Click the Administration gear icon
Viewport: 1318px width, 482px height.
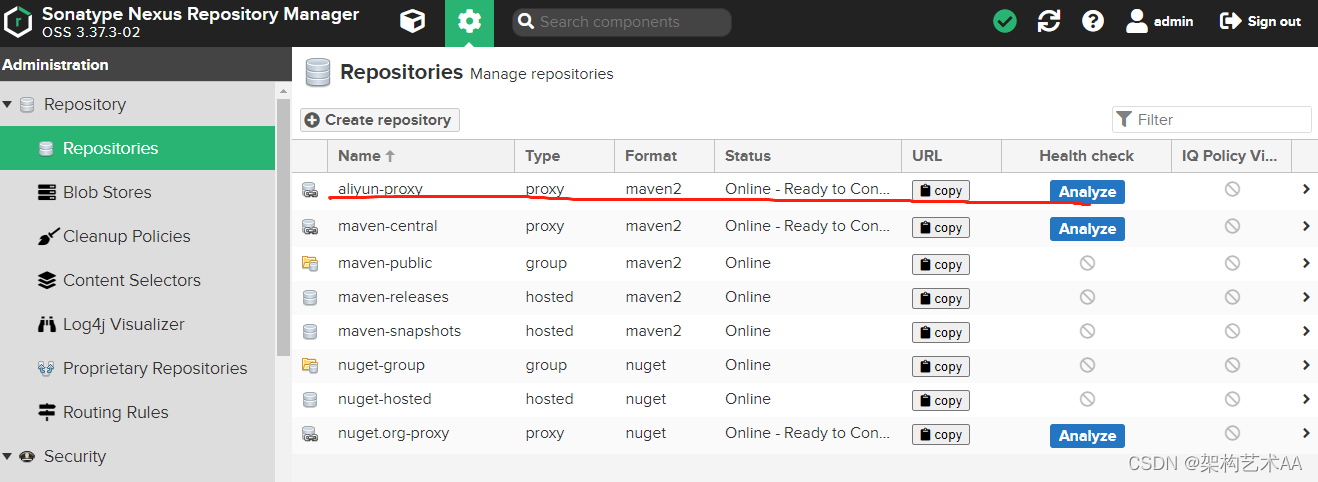[x=469, y=22]
